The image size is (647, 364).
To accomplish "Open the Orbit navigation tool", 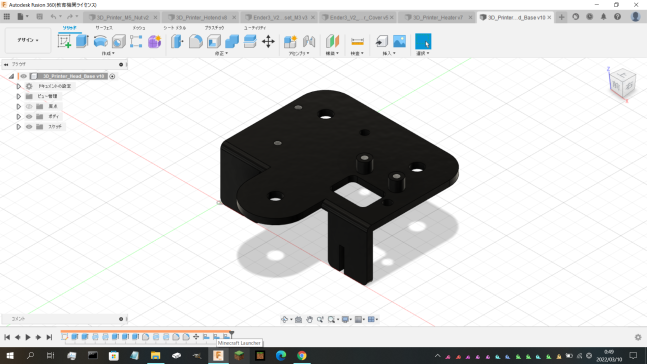I will point(284,319).
